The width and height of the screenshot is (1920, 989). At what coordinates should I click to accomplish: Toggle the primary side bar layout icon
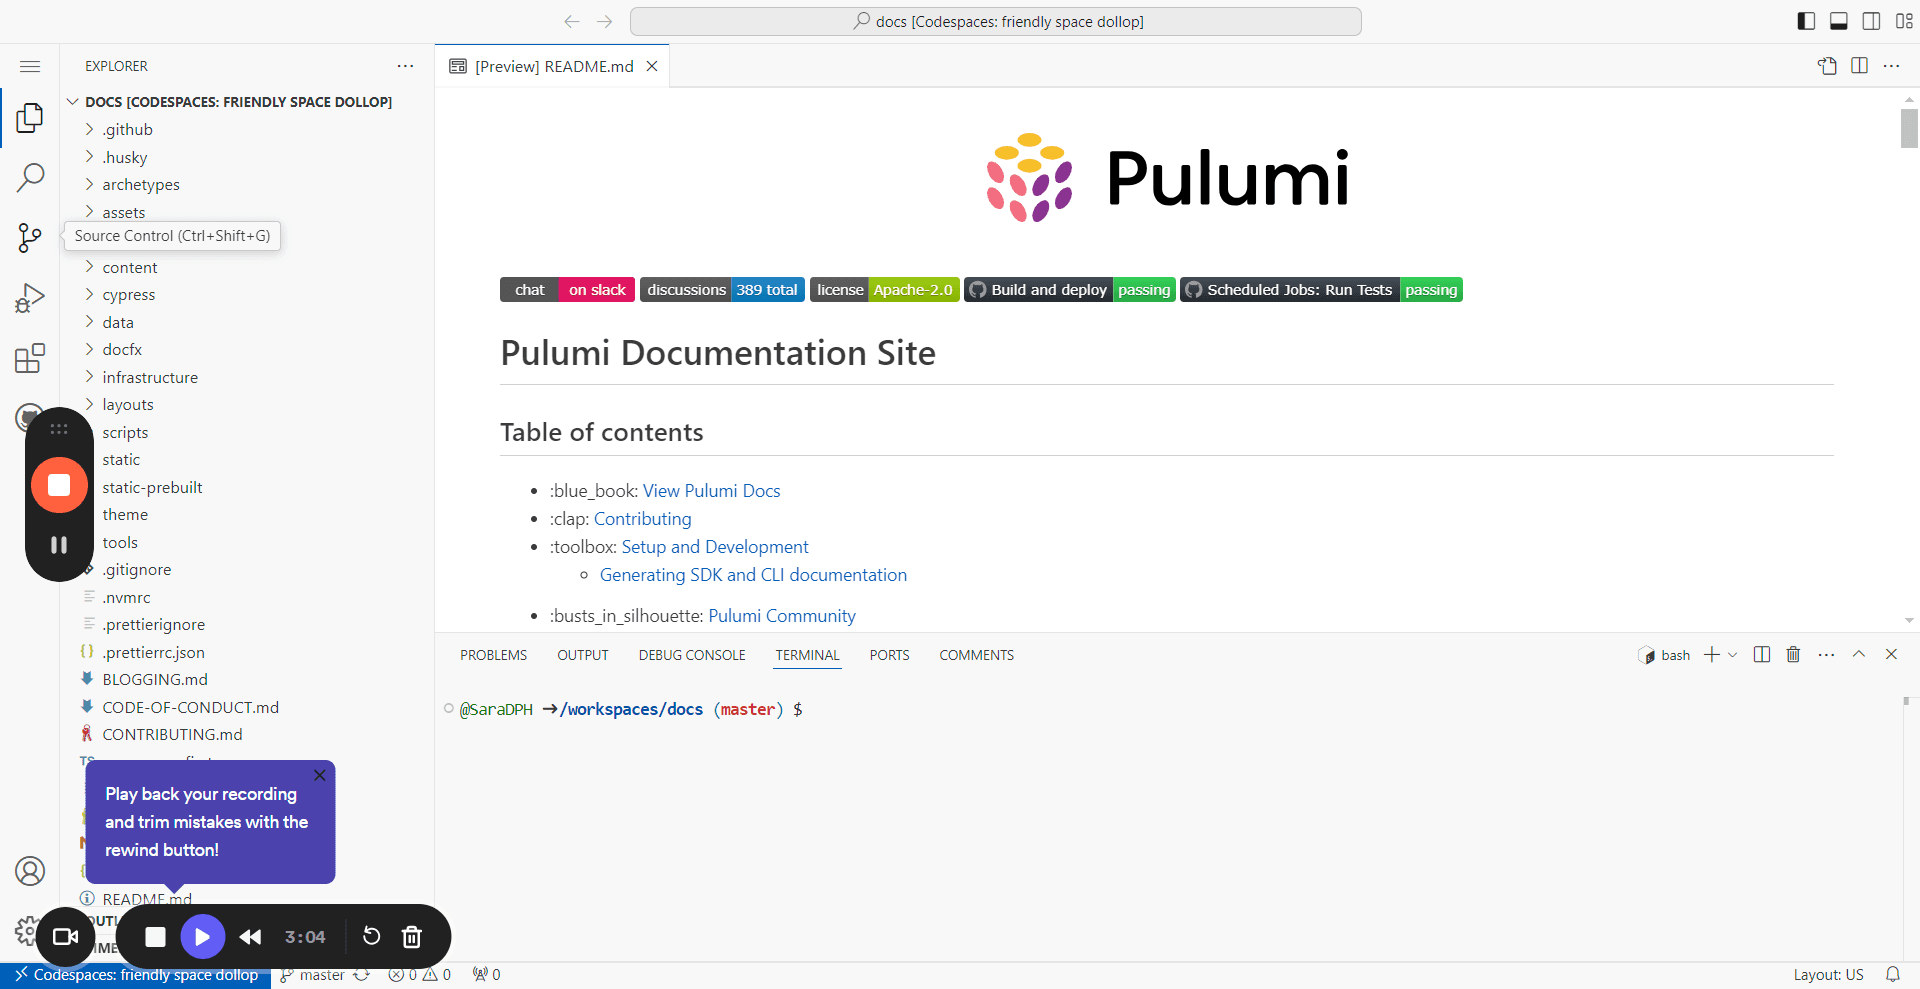click(1806, 21)
